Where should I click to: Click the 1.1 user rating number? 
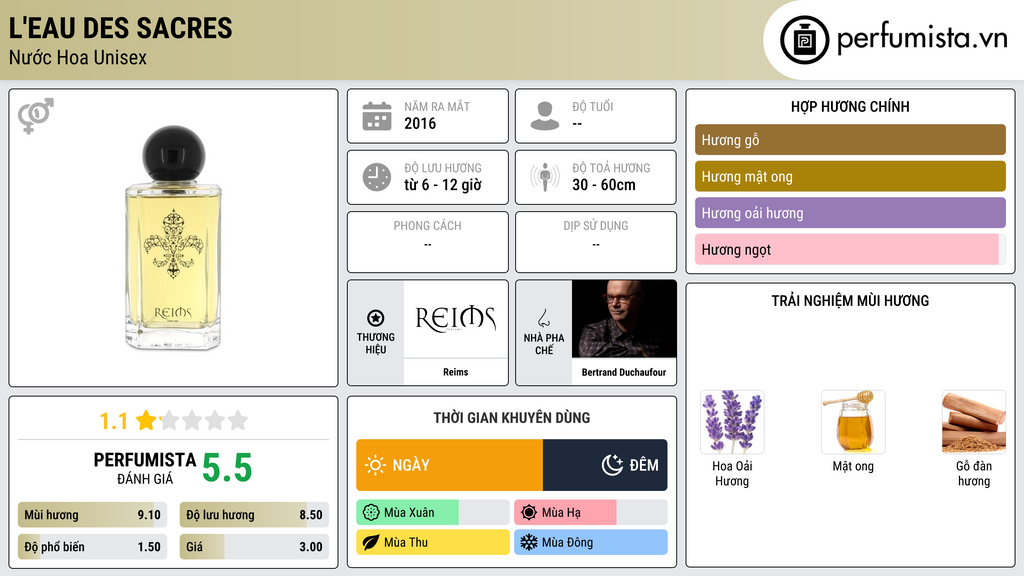coord(114,421)
